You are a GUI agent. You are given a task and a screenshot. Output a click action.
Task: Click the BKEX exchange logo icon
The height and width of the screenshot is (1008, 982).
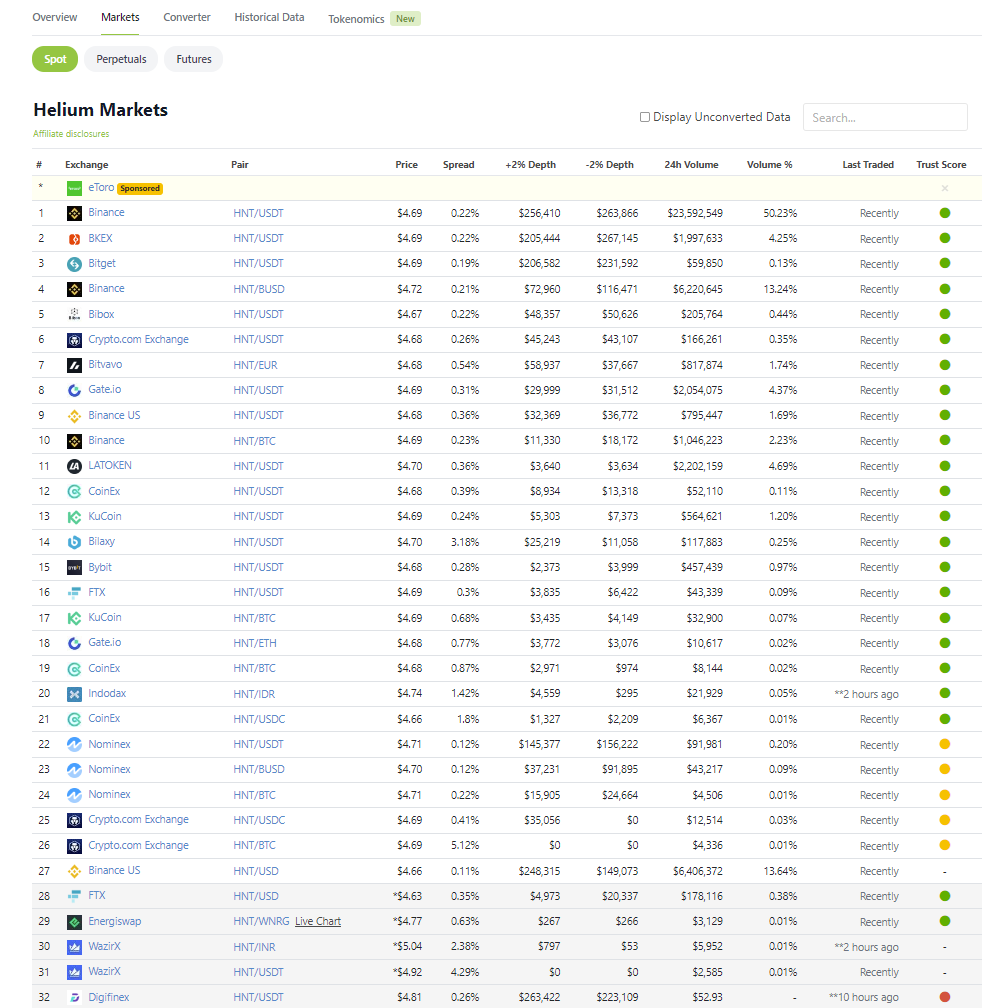click(x=74, y=238)
